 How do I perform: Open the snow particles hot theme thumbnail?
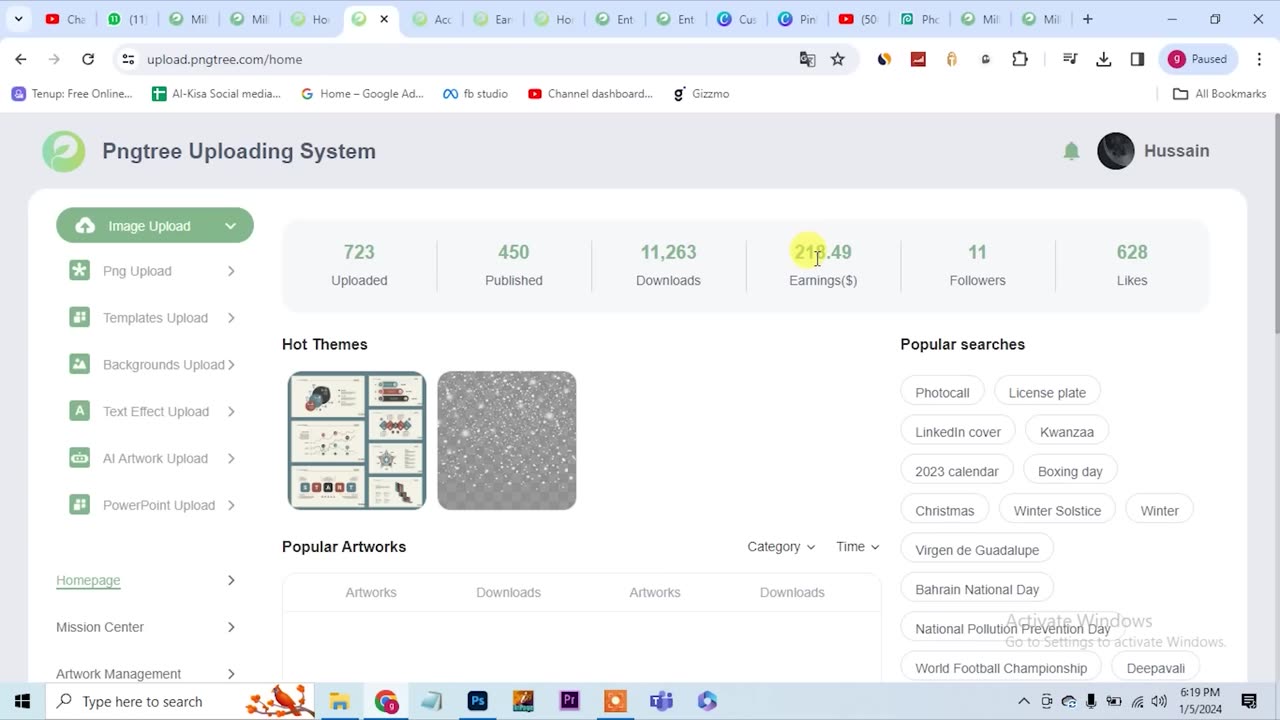coord(507,440)
